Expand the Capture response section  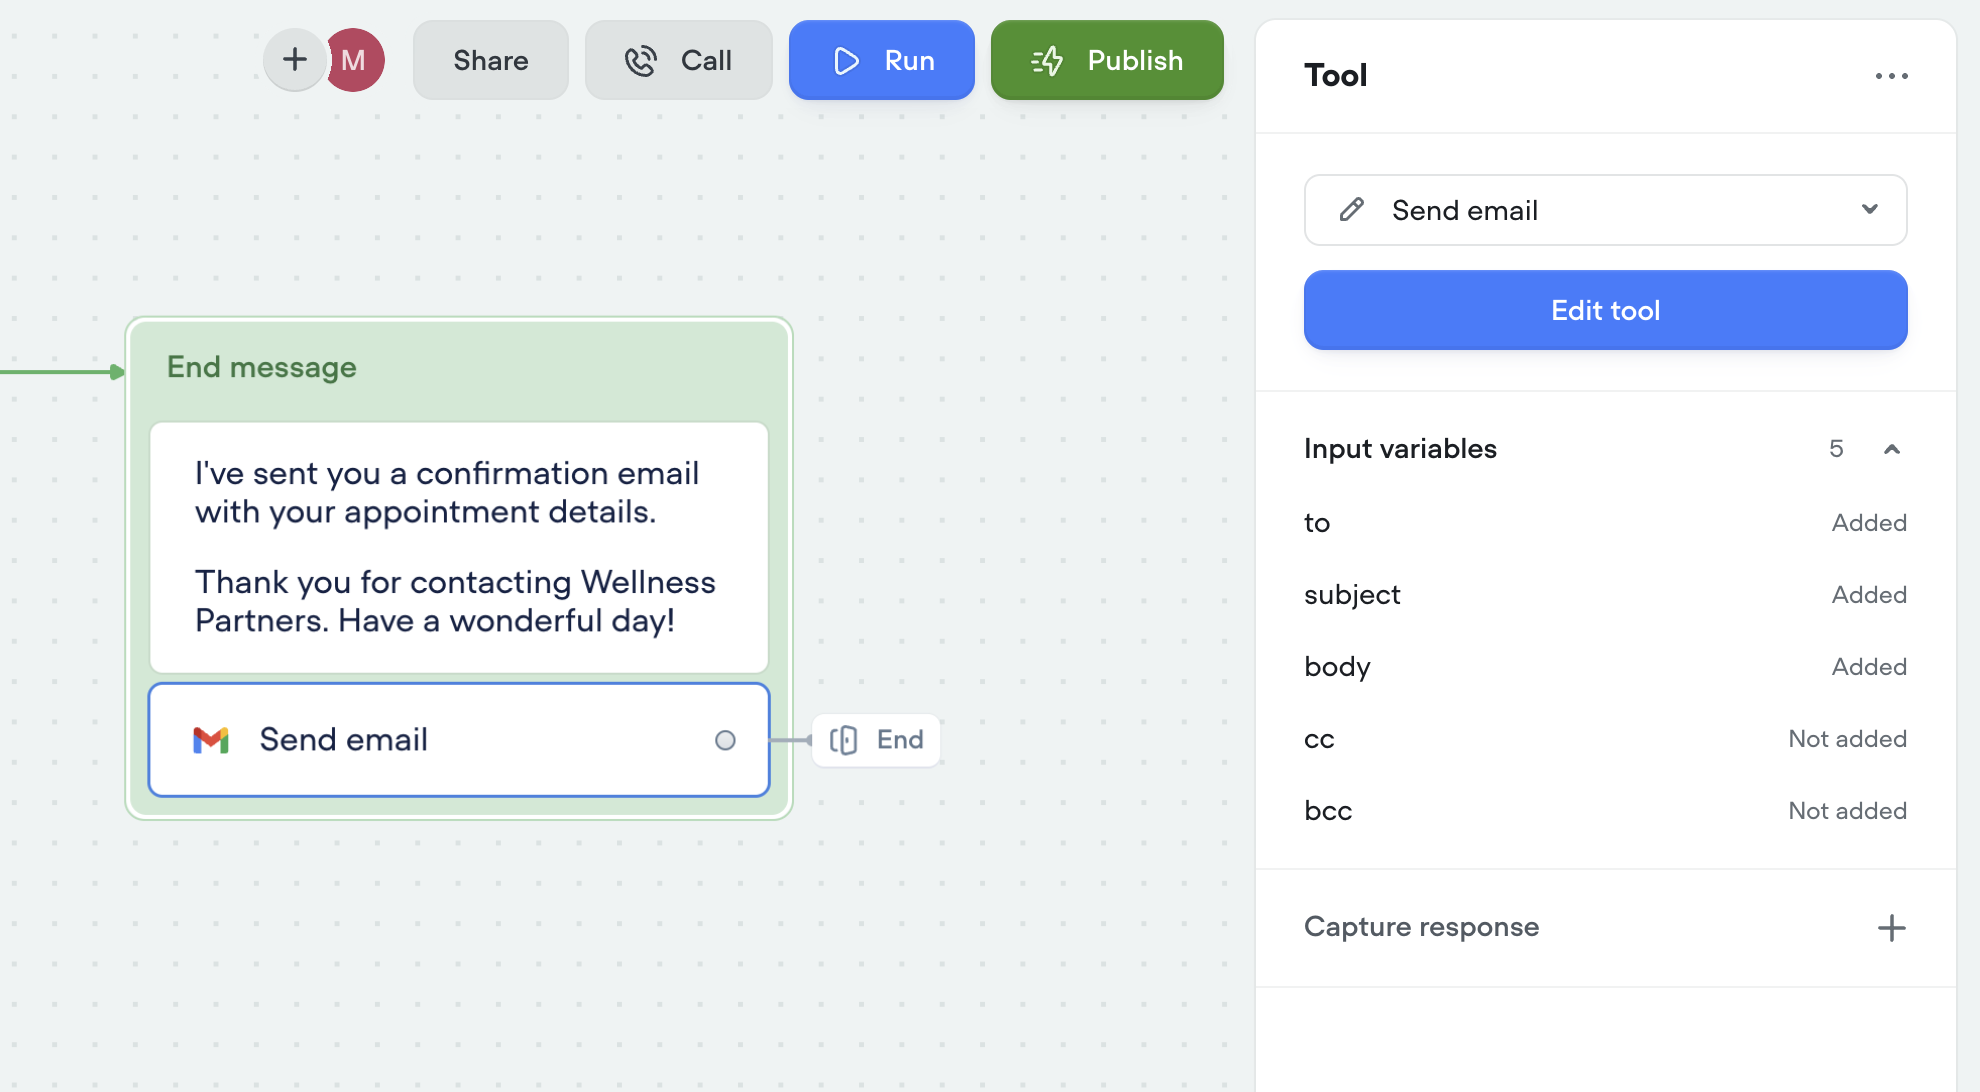click(x=1421, y=927)
